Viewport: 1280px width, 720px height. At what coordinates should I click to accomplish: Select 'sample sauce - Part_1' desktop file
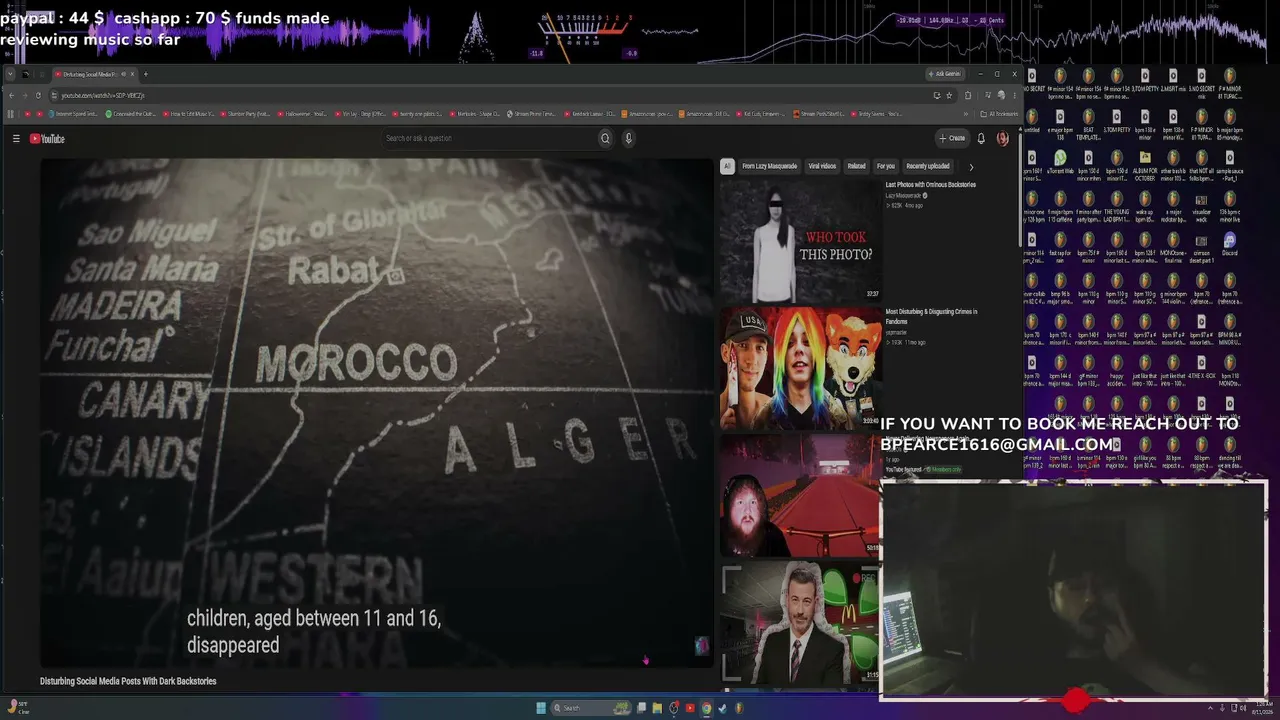point(1229,163)
